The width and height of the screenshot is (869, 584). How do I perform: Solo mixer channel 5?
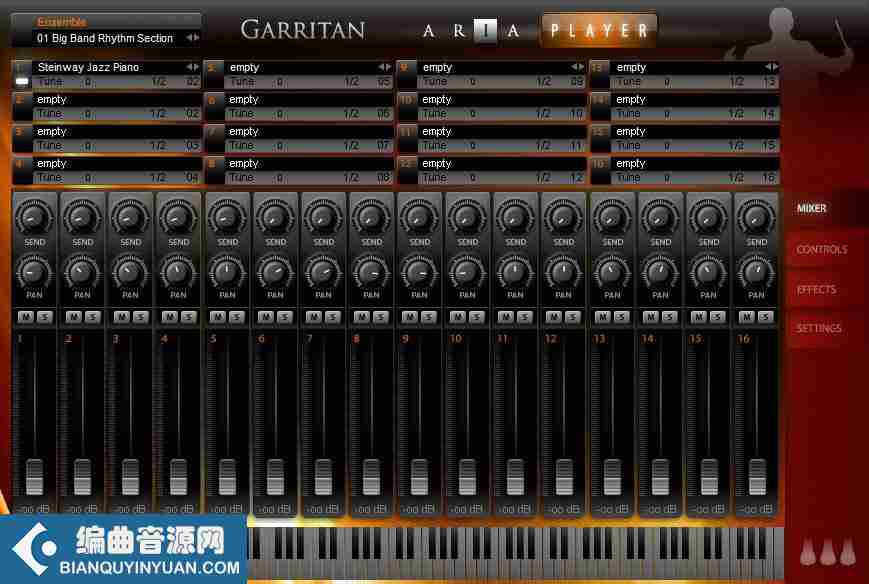(x=237, y=317)
